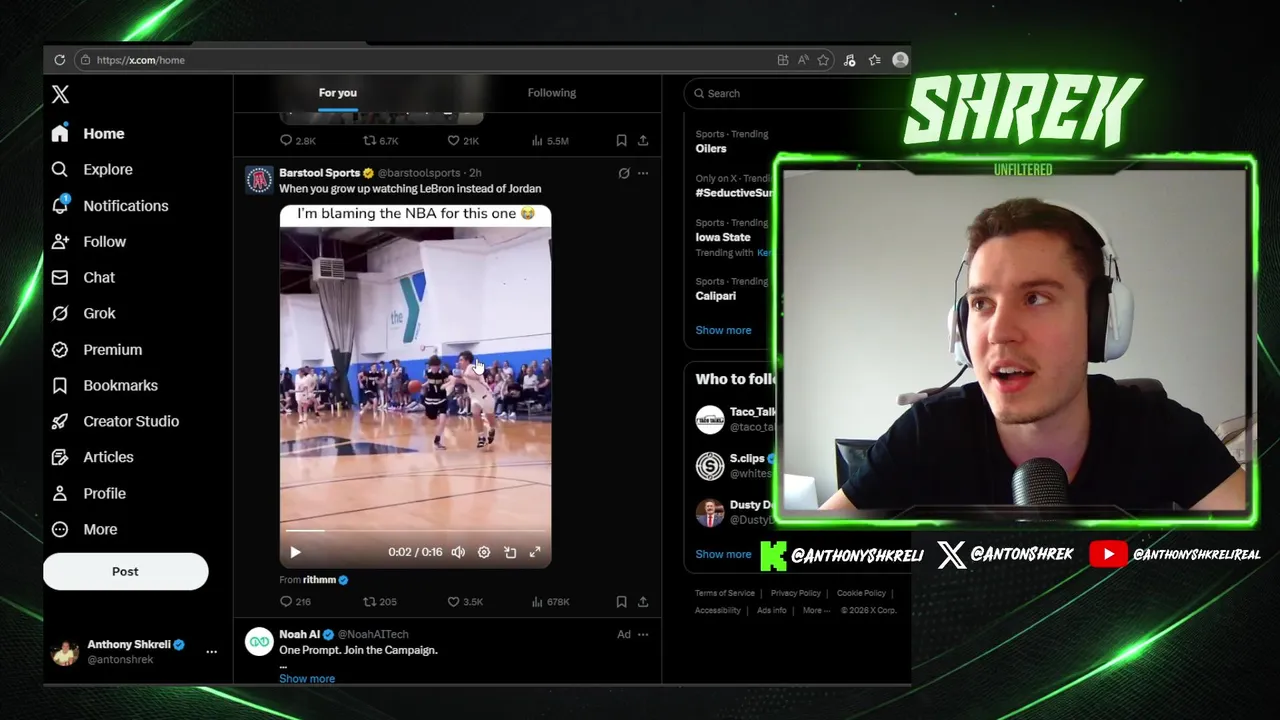Open Terms of Service footer link
Image resolution: width=1280 pixels, height=720 pixels.
coord(725,593)
